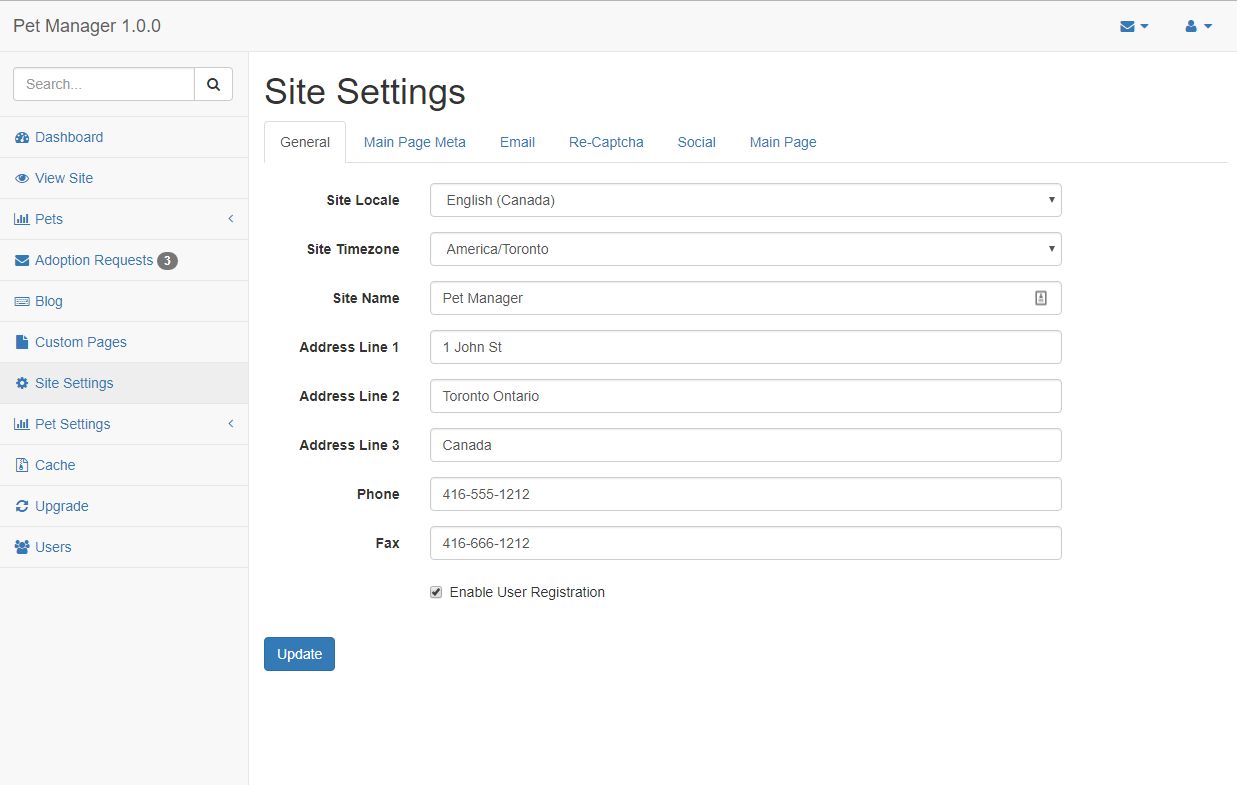Open the user account menu icon
Screen dimensions: 1237x785
(1198, 26)
